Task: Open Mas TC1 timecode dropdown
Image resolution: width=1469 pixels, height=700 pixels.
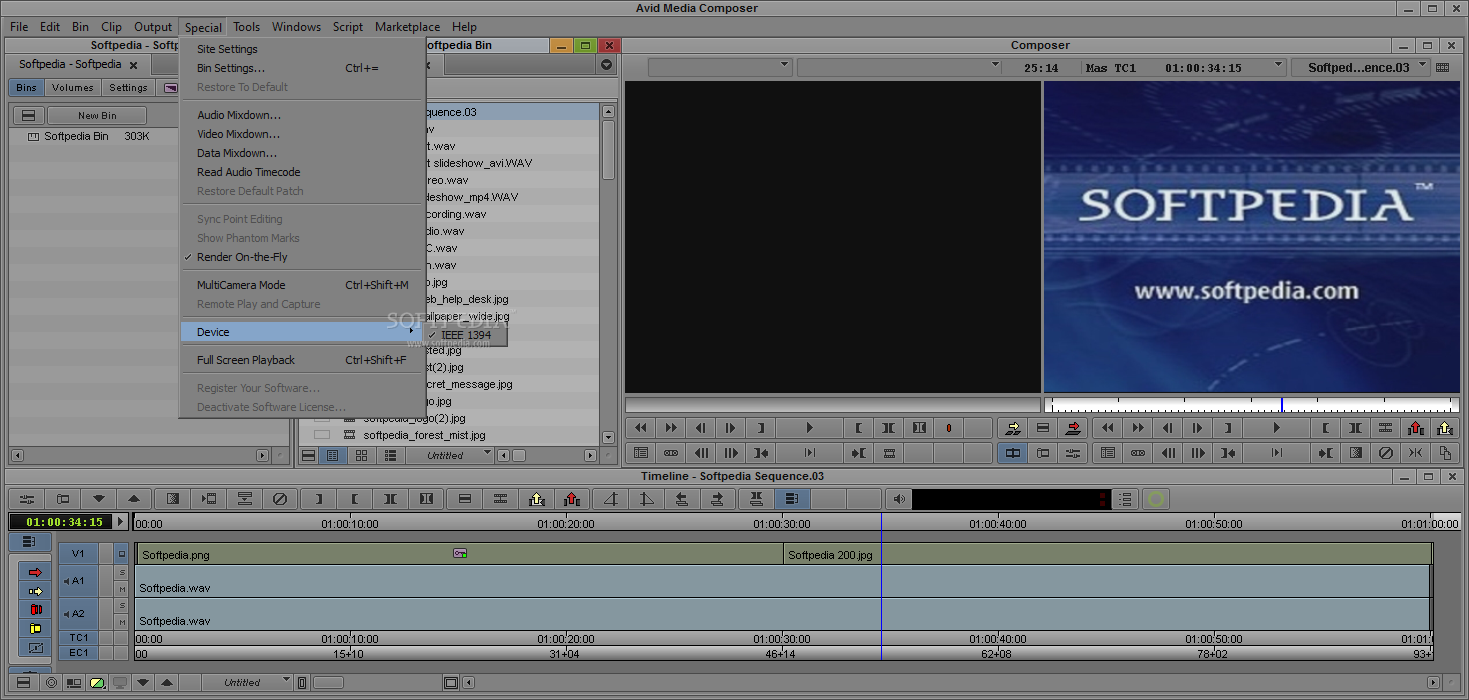Action: [x=1184, y=67]
